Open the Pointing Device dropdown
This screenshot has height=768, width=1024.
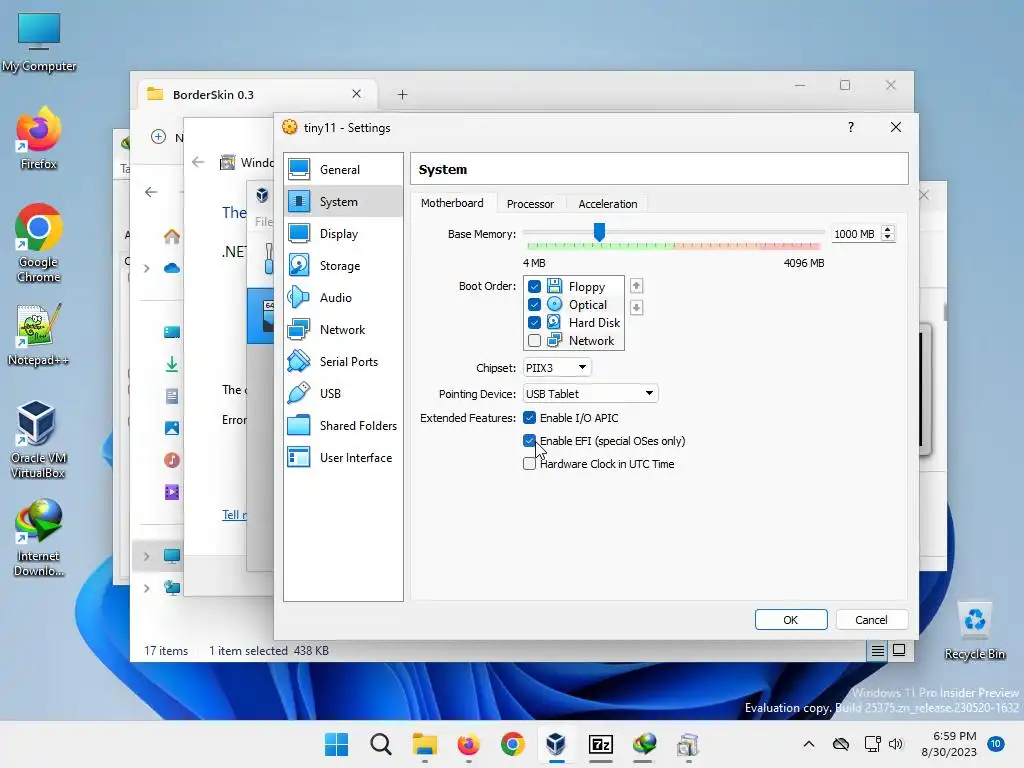[590, 394]
